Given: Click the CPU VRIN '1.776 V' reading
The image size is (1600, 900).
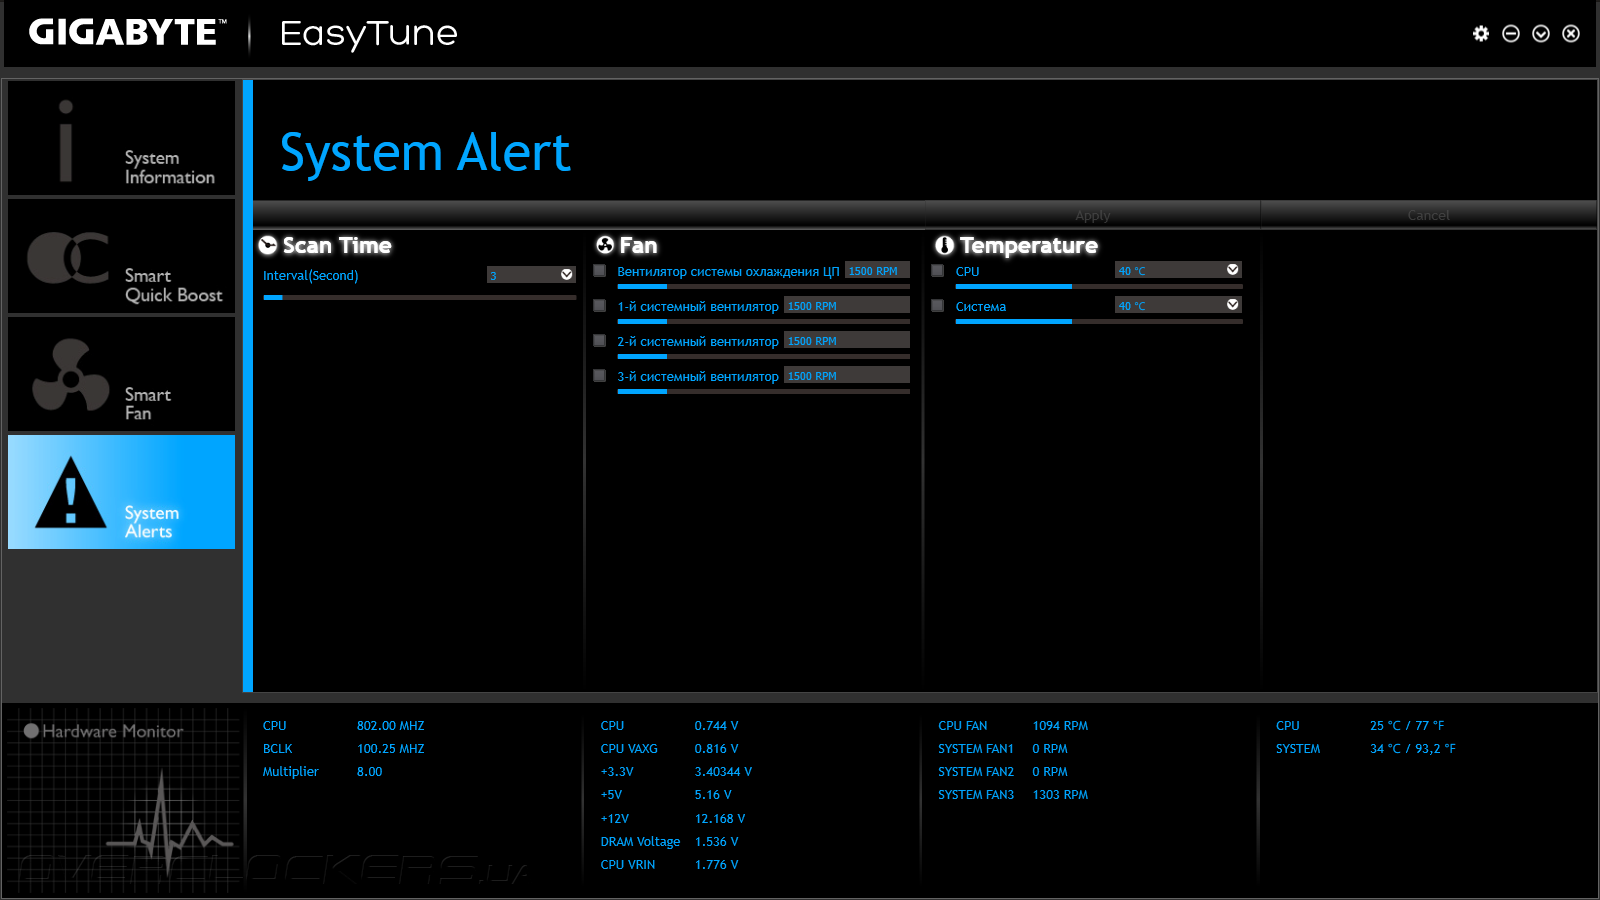Looking at the screenshot, I should coord(717,865).
